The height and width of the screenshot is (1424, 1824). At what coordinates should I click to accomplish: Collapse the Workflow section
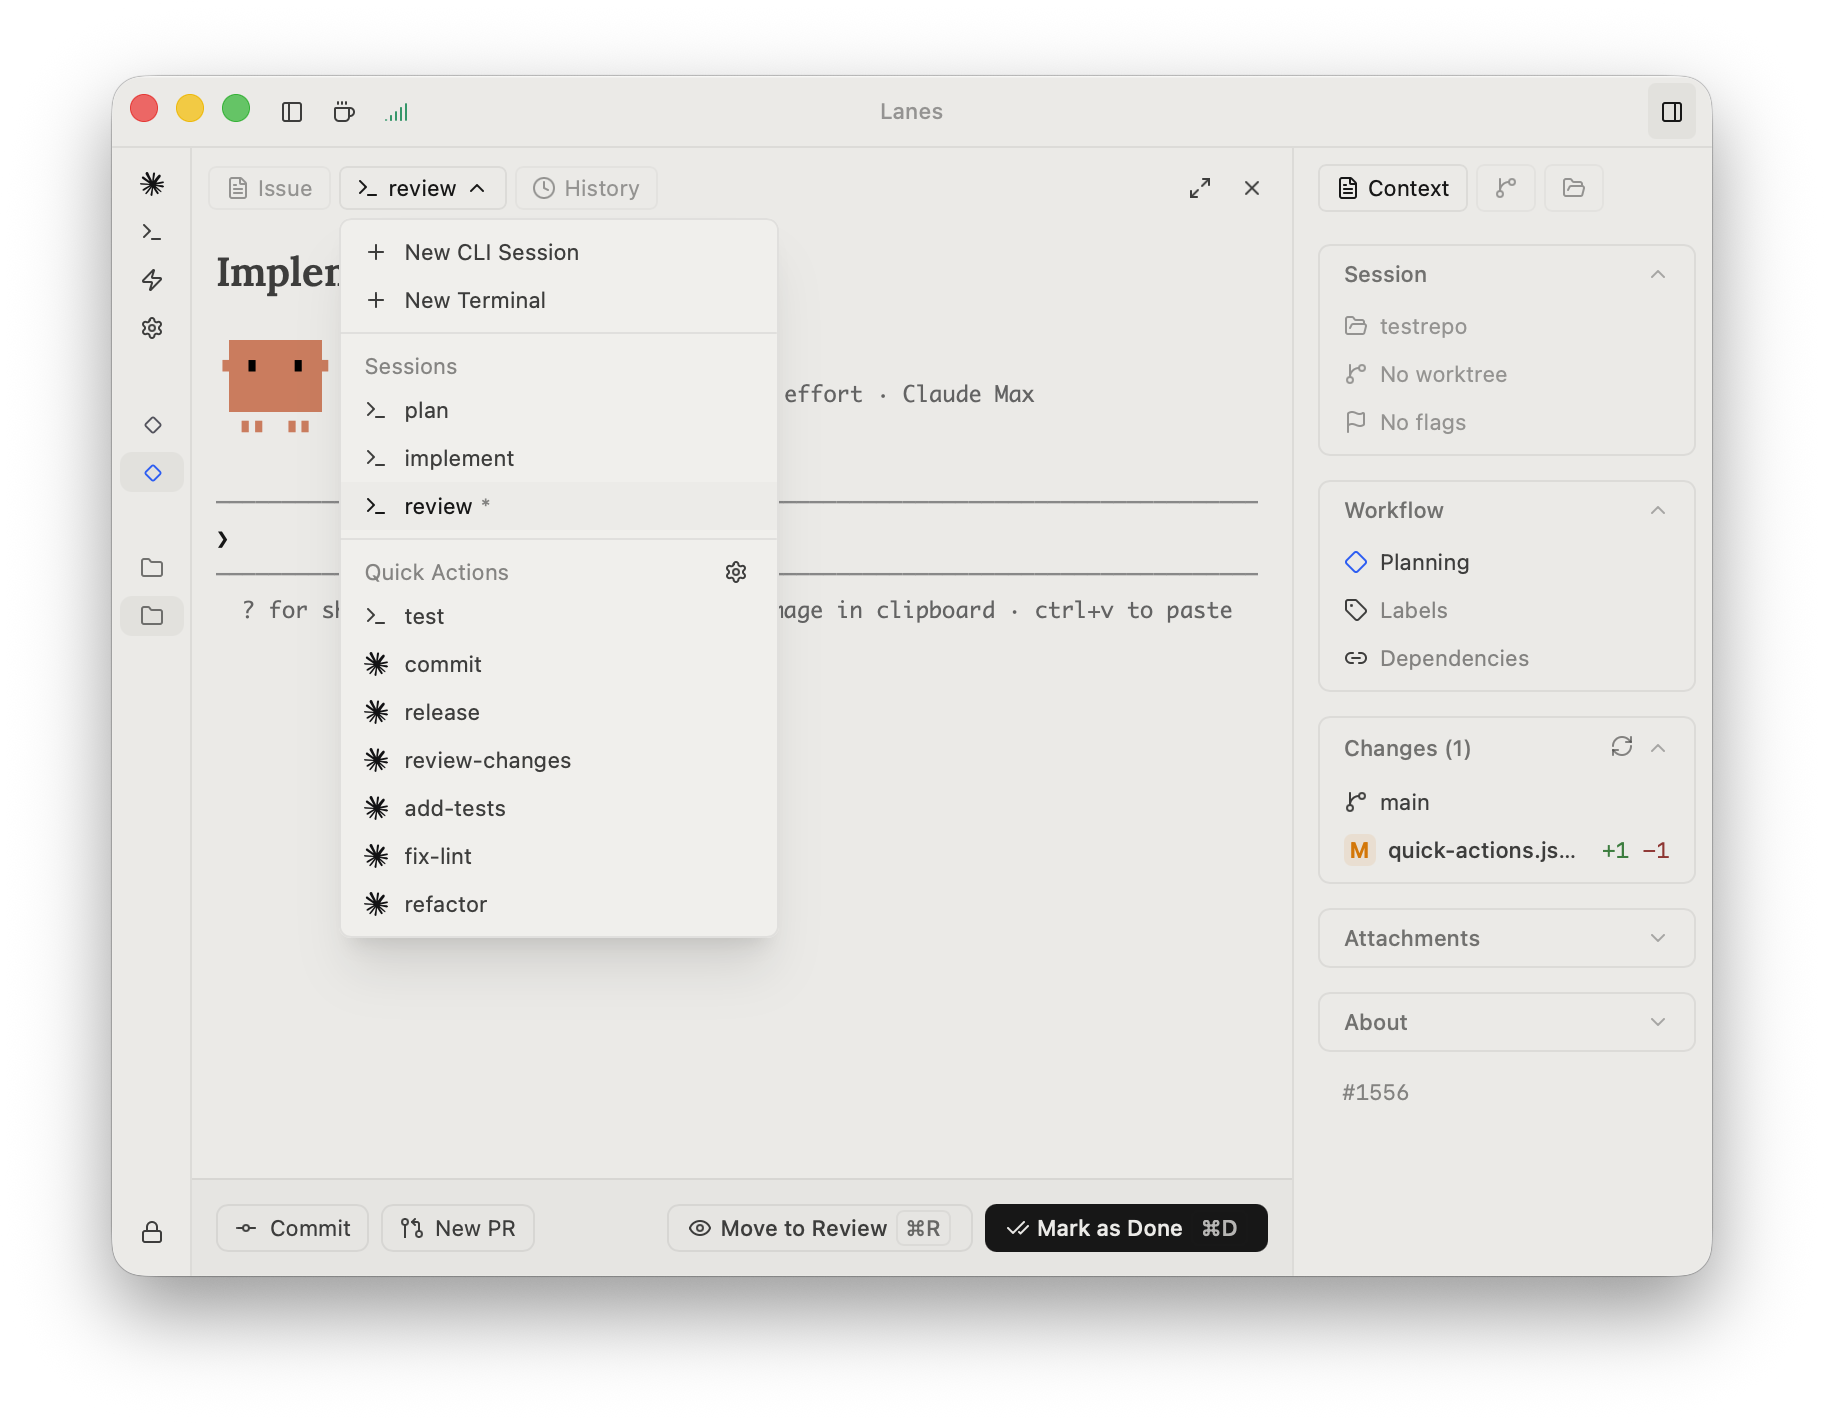click(x=1658, y=510)
